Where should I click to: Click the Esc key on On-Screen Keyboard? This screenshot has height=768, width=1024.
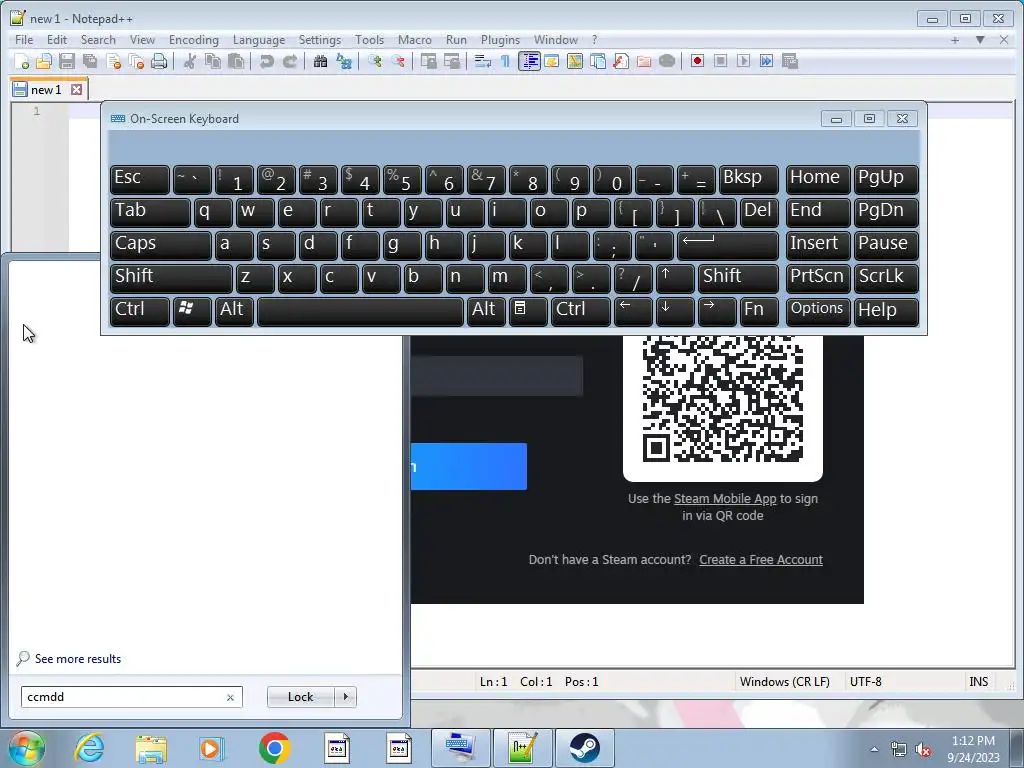140,179
